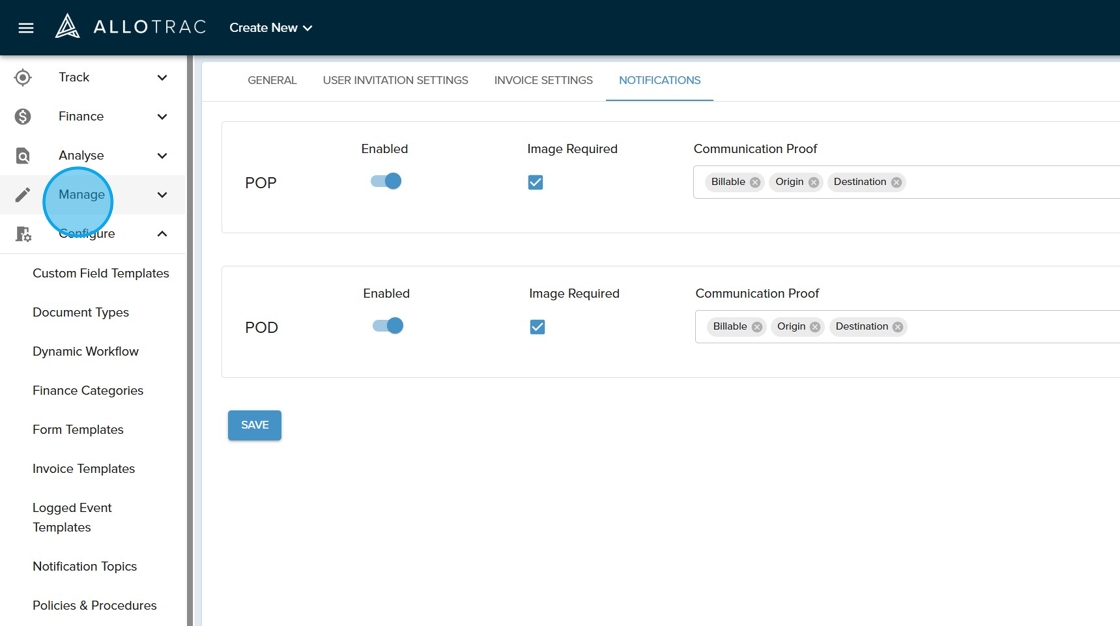
Task: Click the Finance dollar icon
Action: (x=23, y=117)
